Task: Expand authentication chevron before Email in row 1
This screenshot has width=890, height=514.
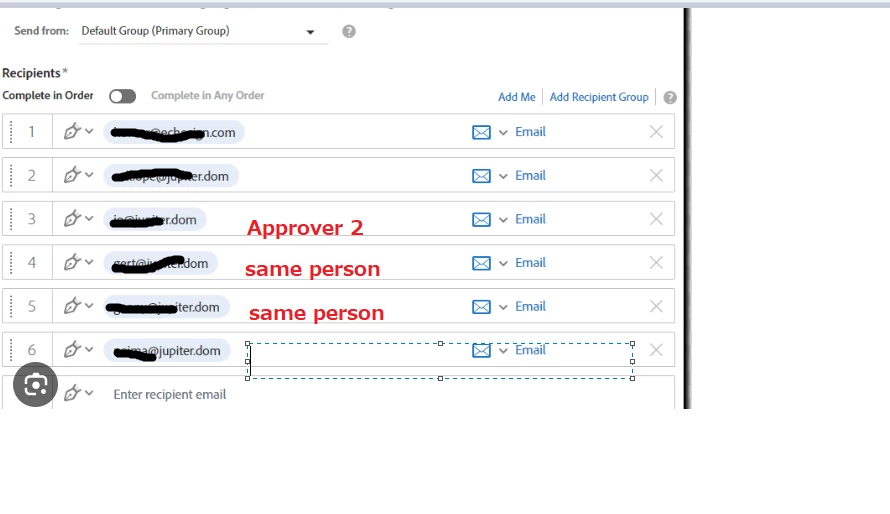Action: (x=503, y=133)
